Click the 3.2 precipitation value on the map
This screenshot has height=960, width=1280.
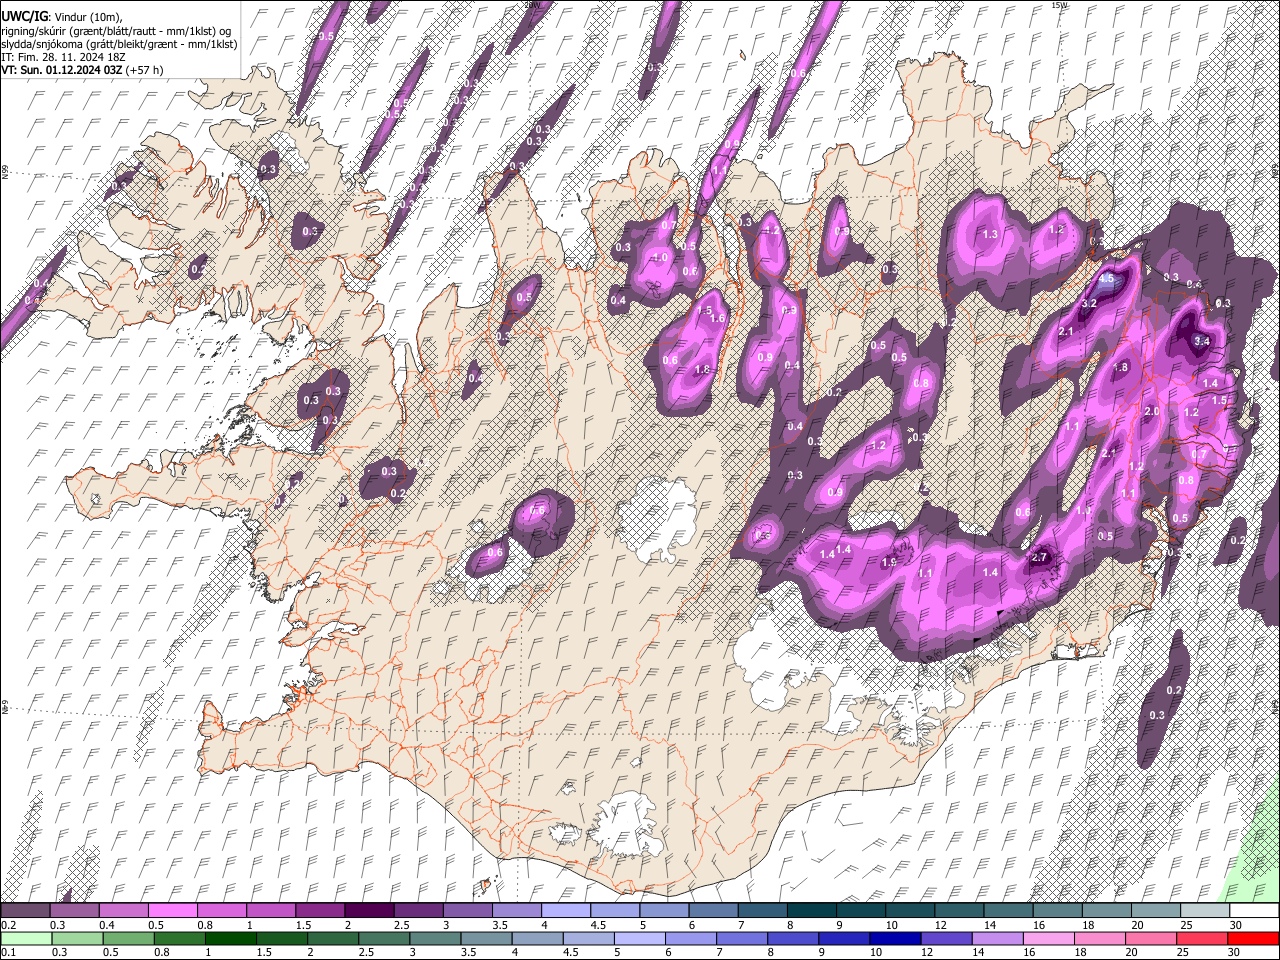[x=1090, y=303]
